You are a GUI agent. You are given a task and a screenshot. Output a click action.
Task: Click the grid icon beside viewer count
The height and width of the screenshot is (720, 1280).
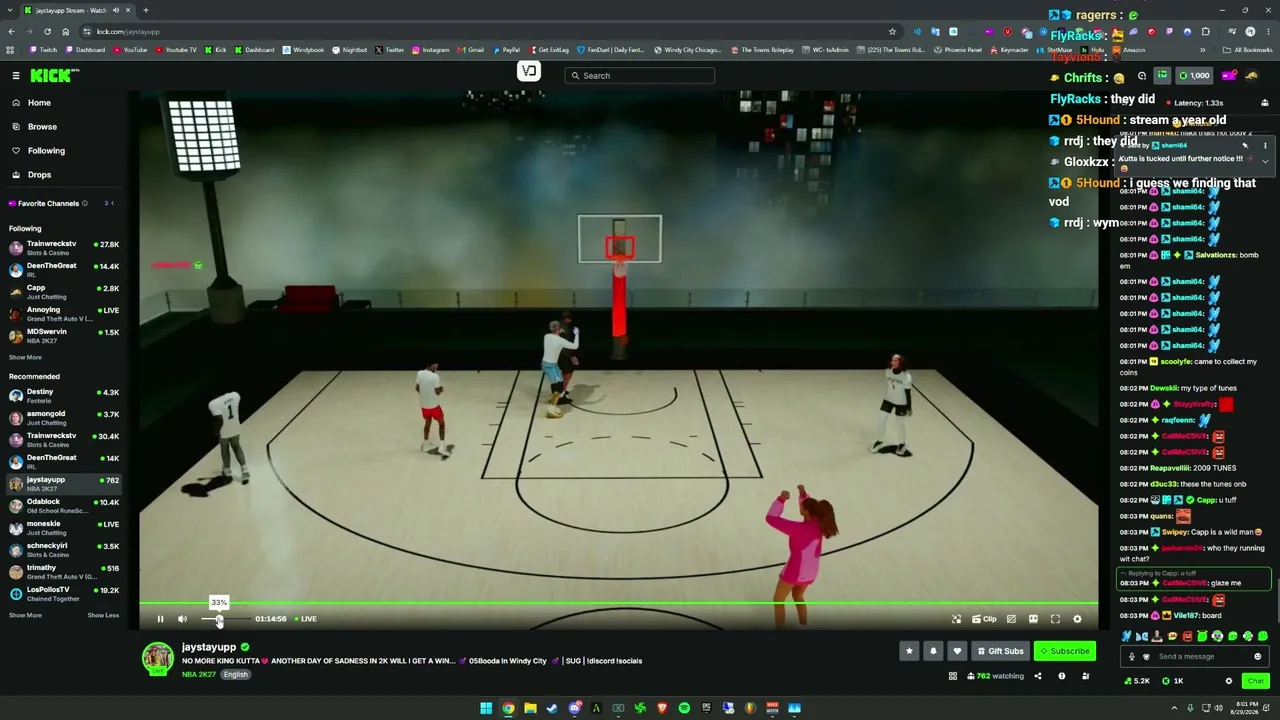(953, 676)
